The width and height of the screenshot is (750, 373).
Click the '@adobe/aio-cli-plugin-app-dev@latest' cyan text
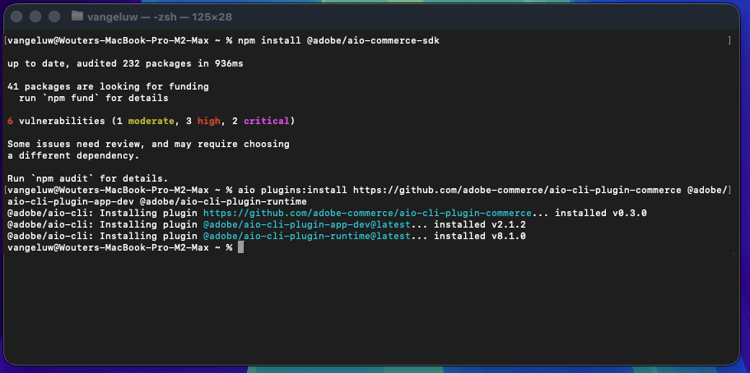[x=307, y=224]
